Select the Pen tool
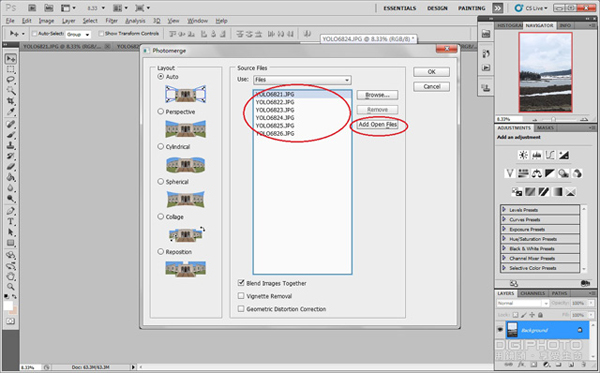The height and width of the screenshot is (373, 600). pyautogui.click(x=11, y=211)
